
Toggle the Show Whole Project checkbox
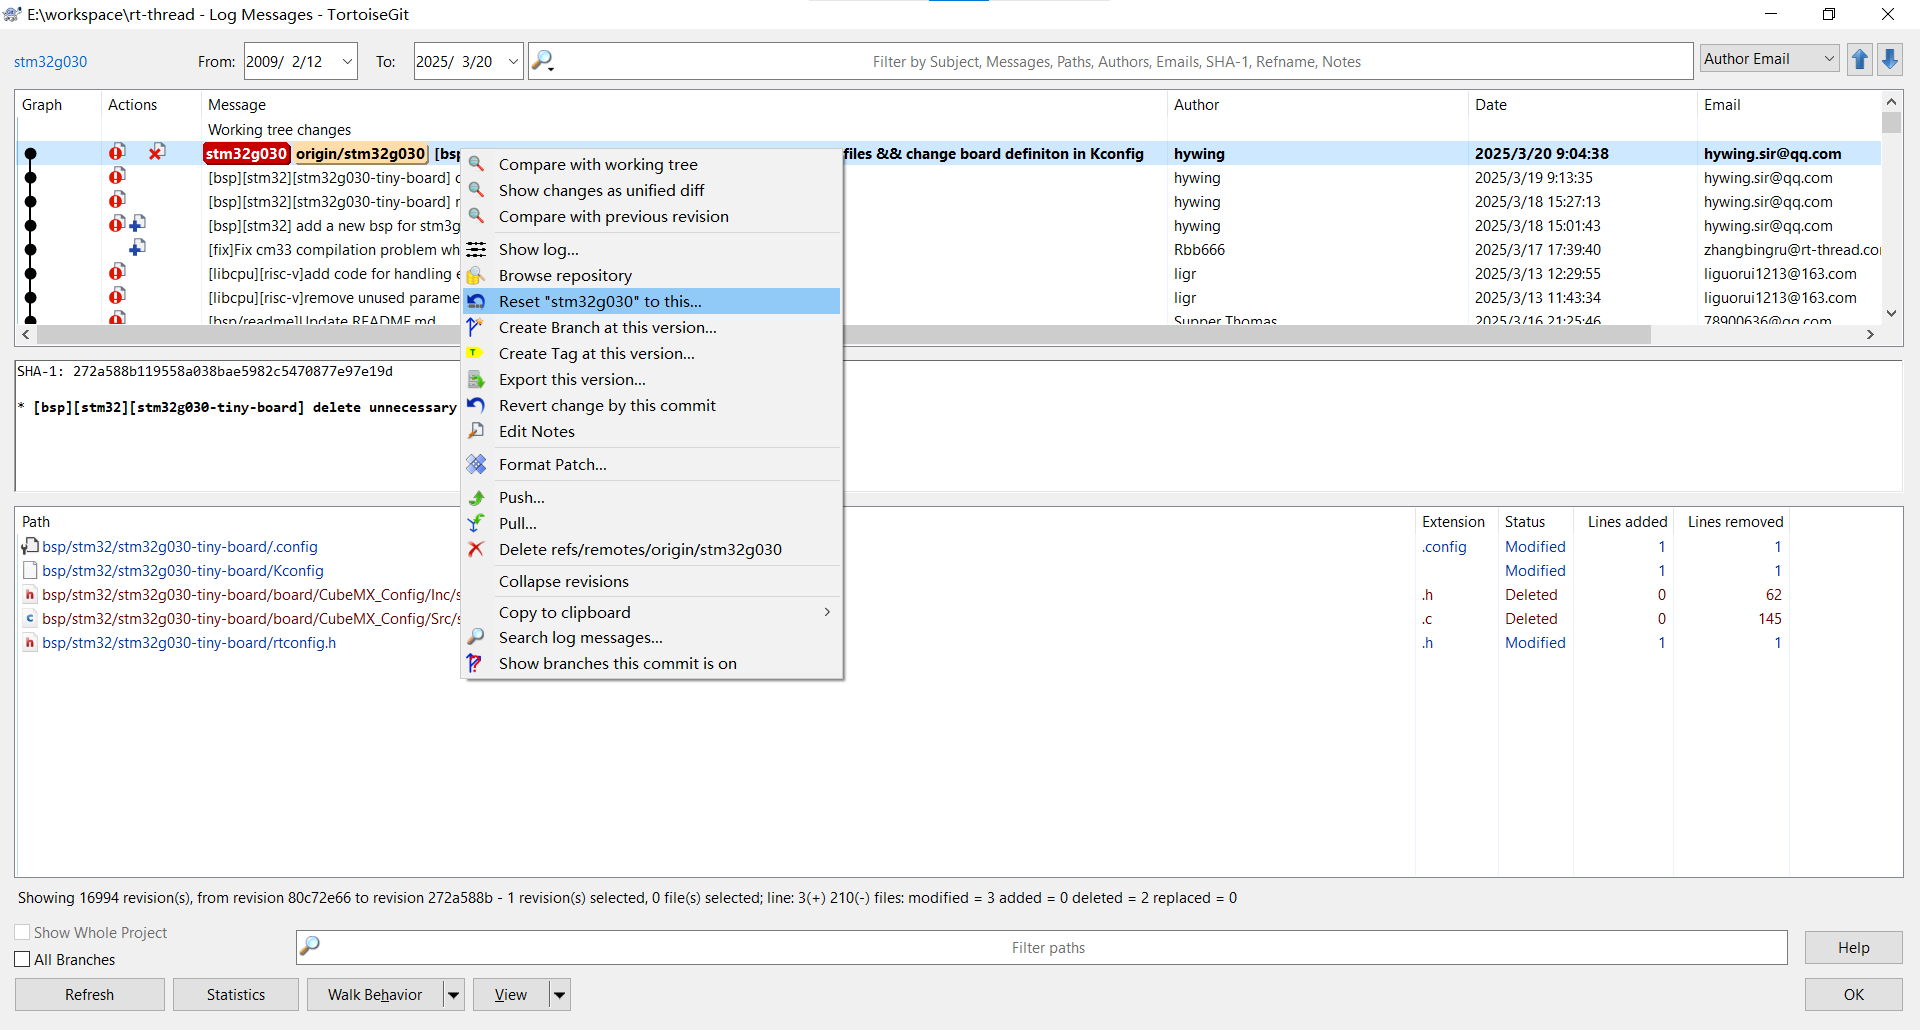[x=23, y=932]
